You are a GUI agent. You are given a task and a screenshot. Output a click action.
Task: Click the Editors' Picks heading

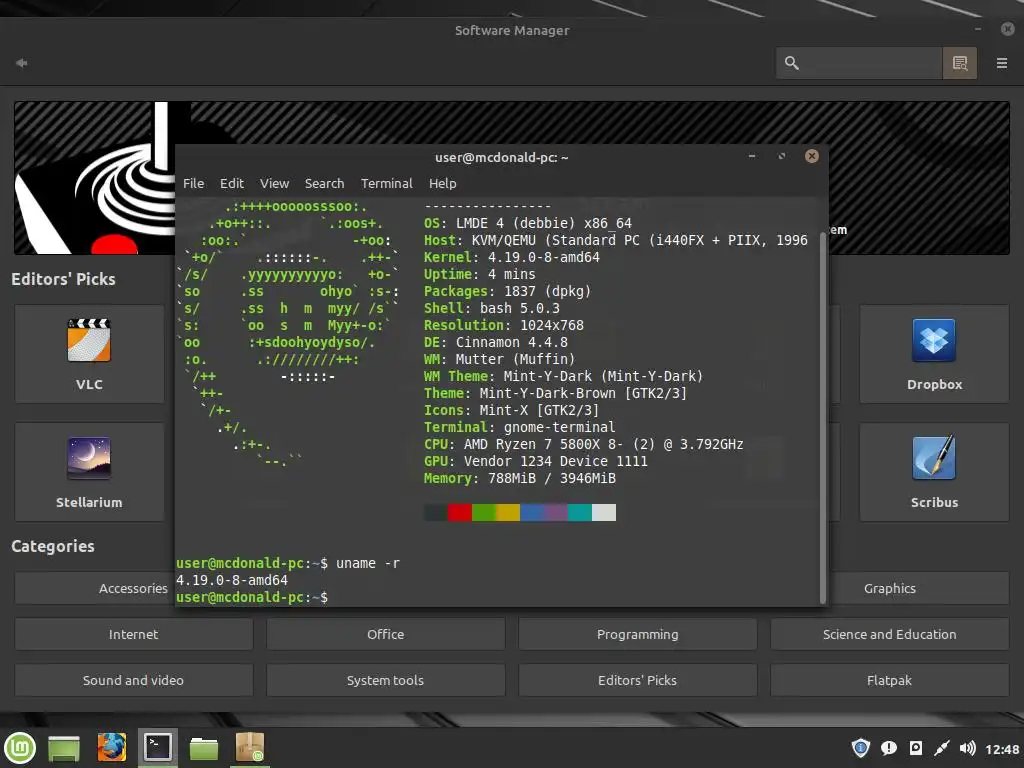(x=63, y=280)
